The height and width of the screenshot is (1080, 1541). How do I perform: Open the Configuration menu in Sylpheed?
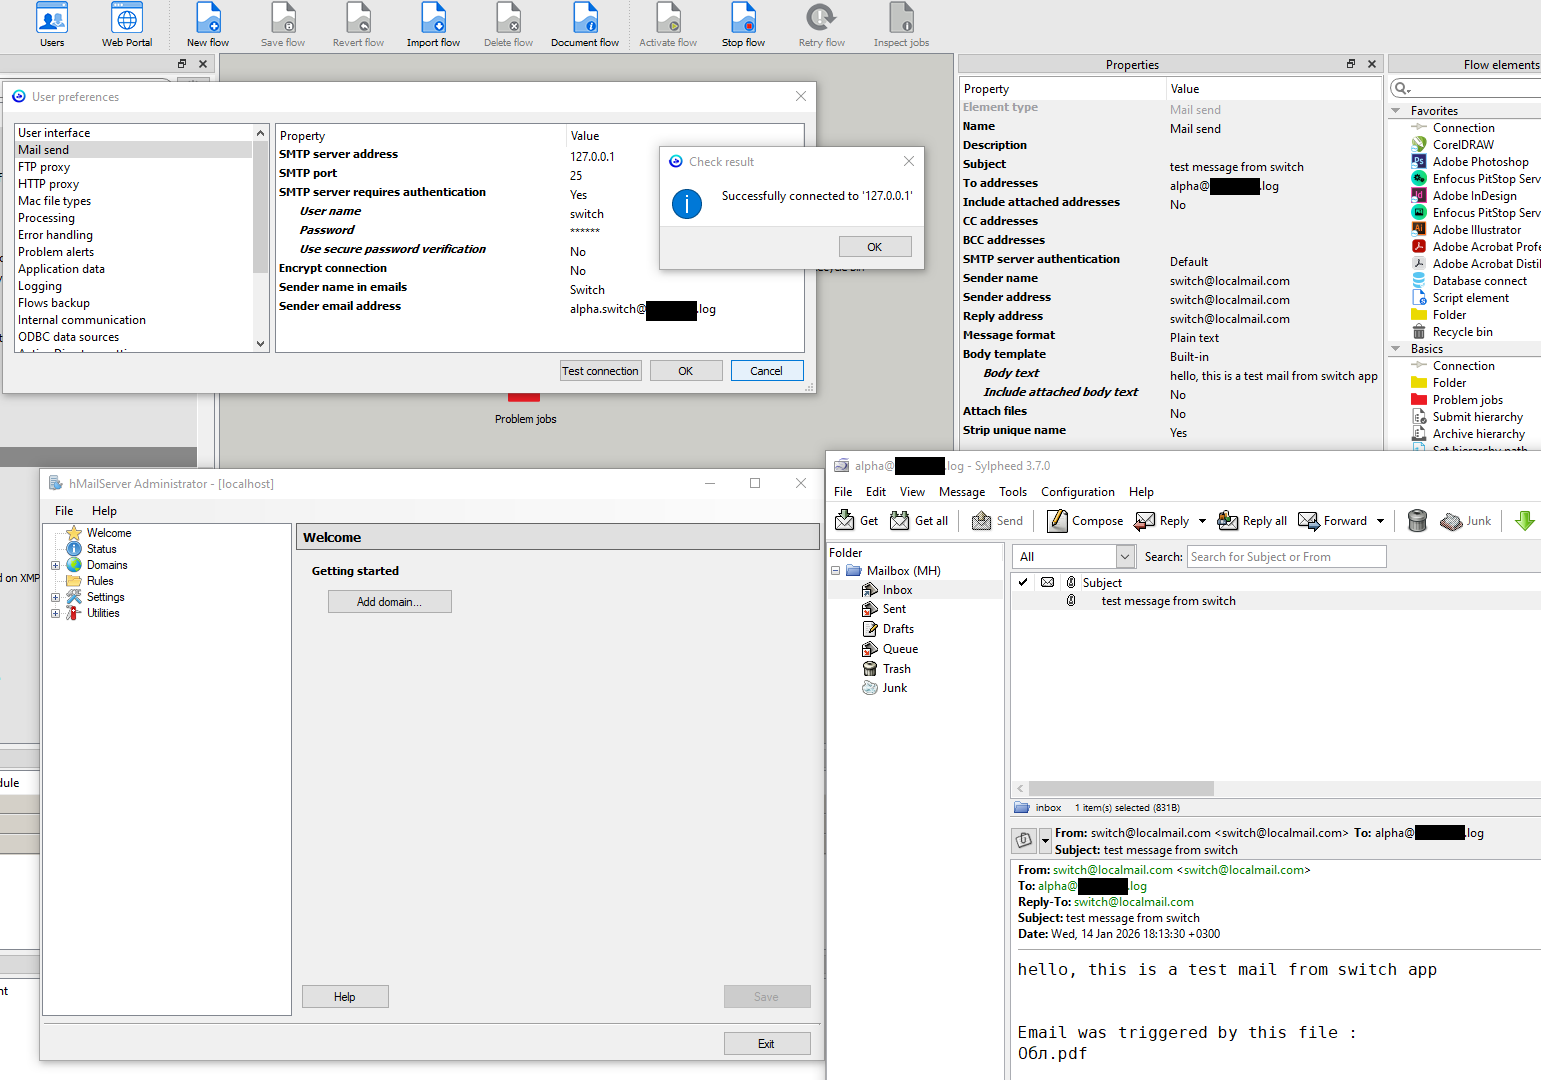[x=1077, y=492]
